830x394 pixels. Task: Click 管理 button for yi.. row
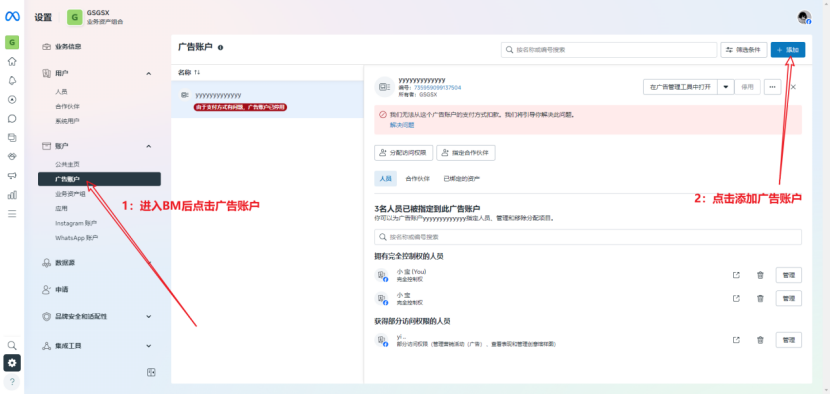789,340
